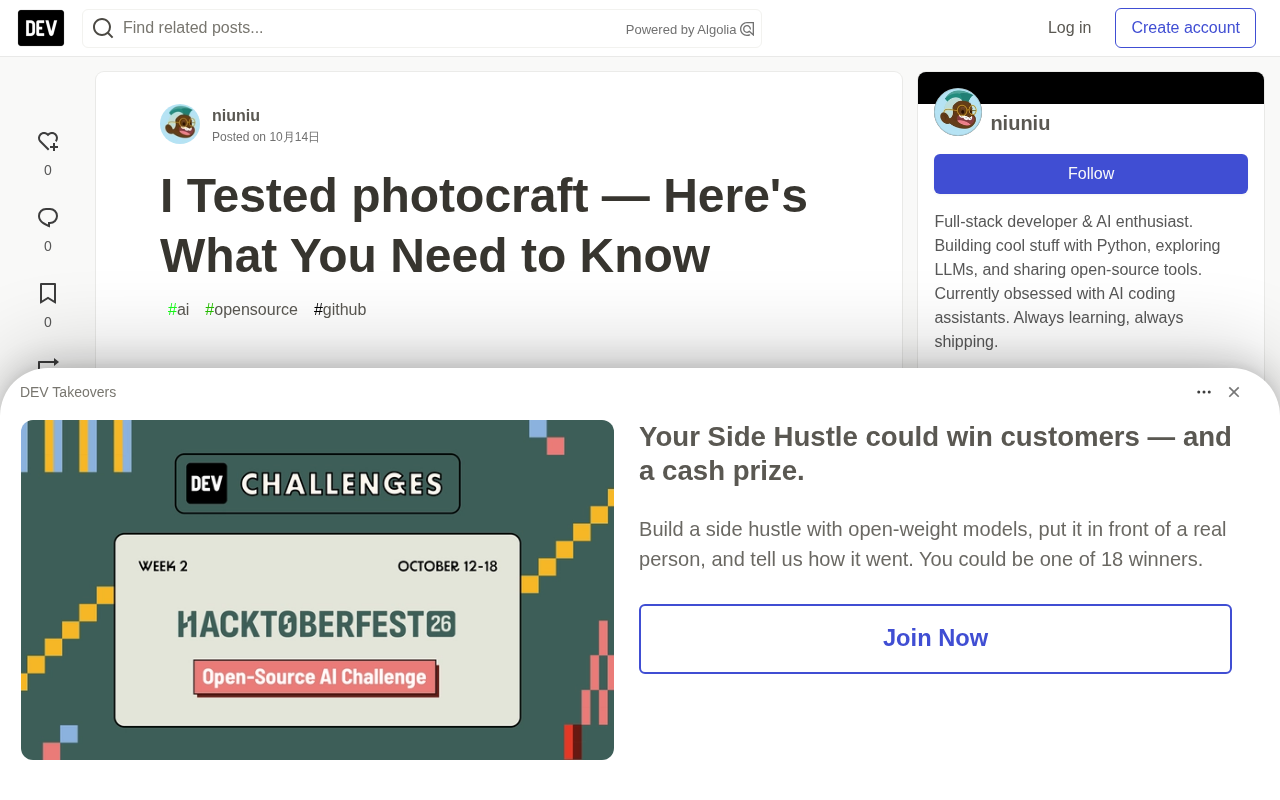The width and height of the screenshot is (1280, 800).
Task: Focus the Find related posts search field
Action: pyautogui.click(x=370, y=28)
